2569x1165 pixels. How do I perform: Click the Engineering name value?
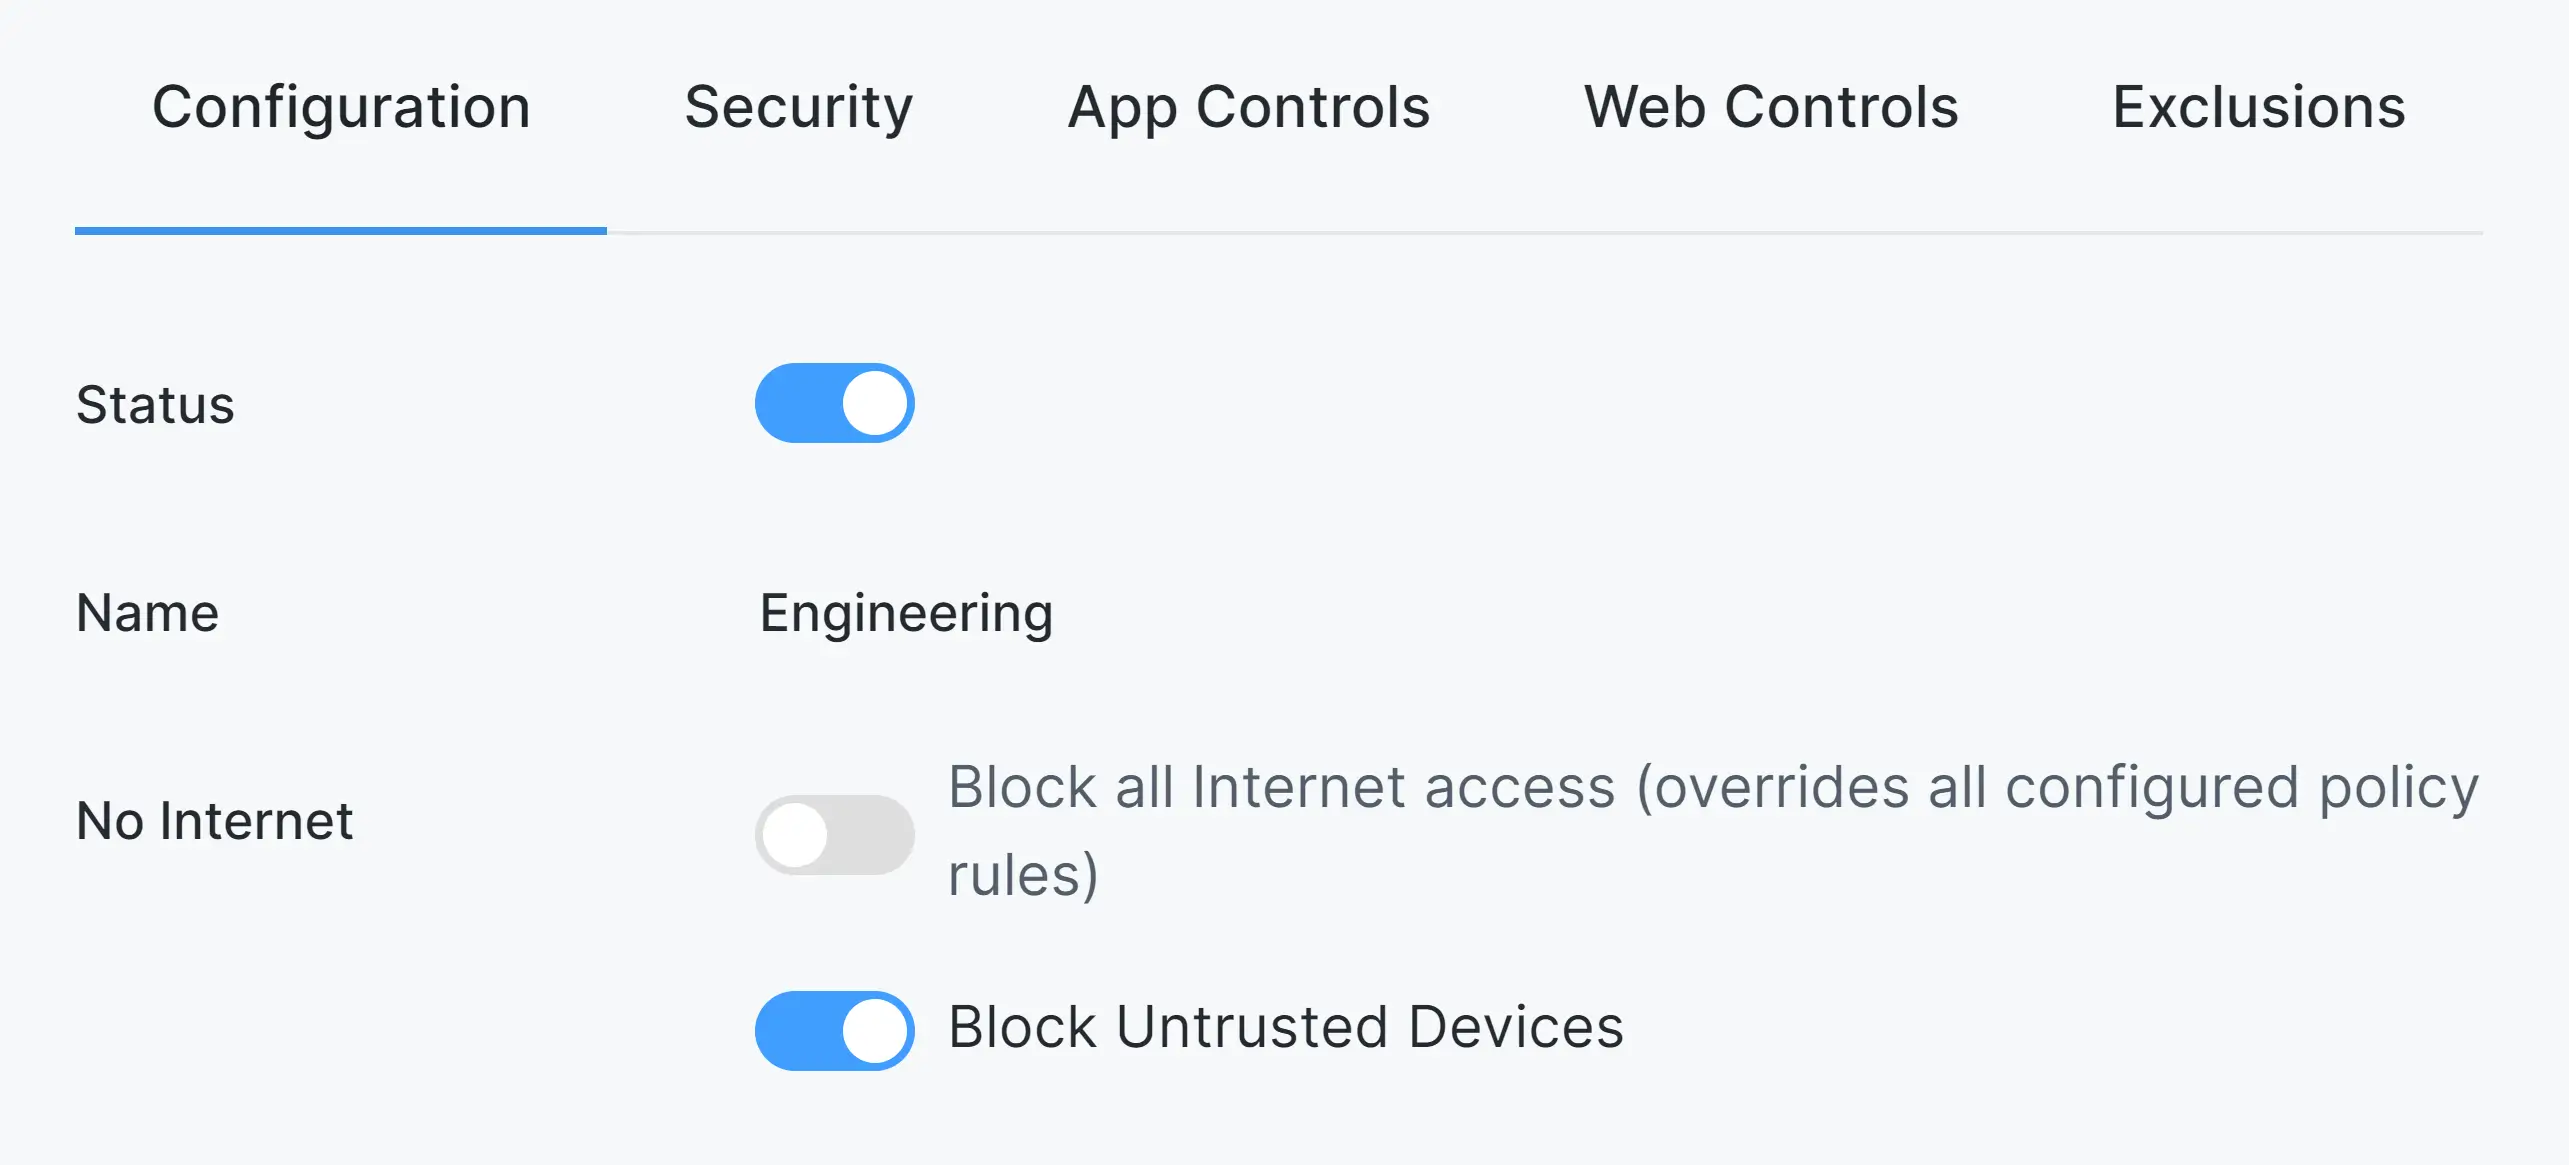pyautogui.click(x=906, y=613)
